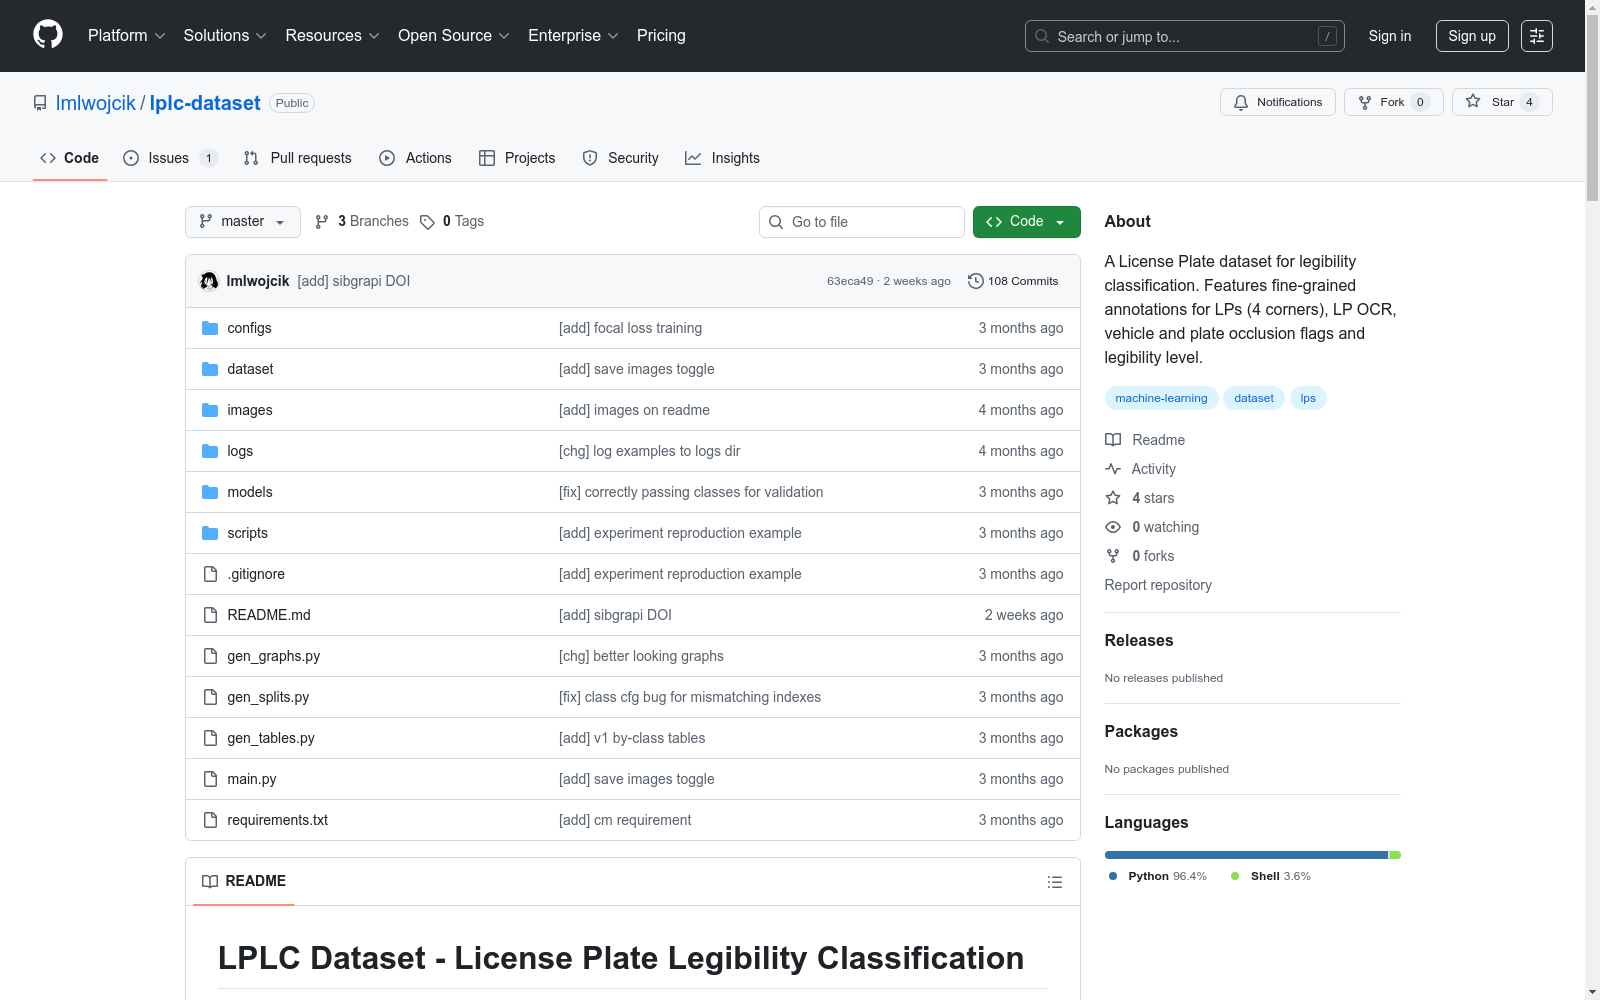
Task: Open the README outline icon
Action: [x=1054, y=882]
